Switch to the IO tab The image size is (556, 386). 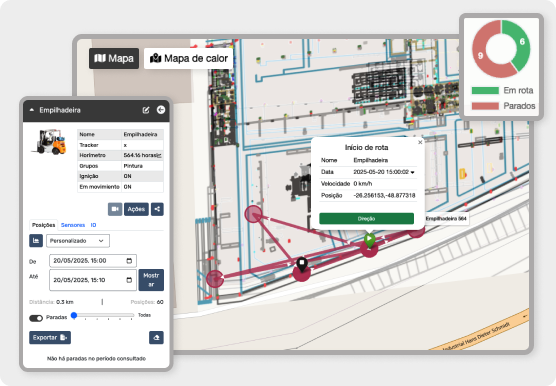click(93, 225)
